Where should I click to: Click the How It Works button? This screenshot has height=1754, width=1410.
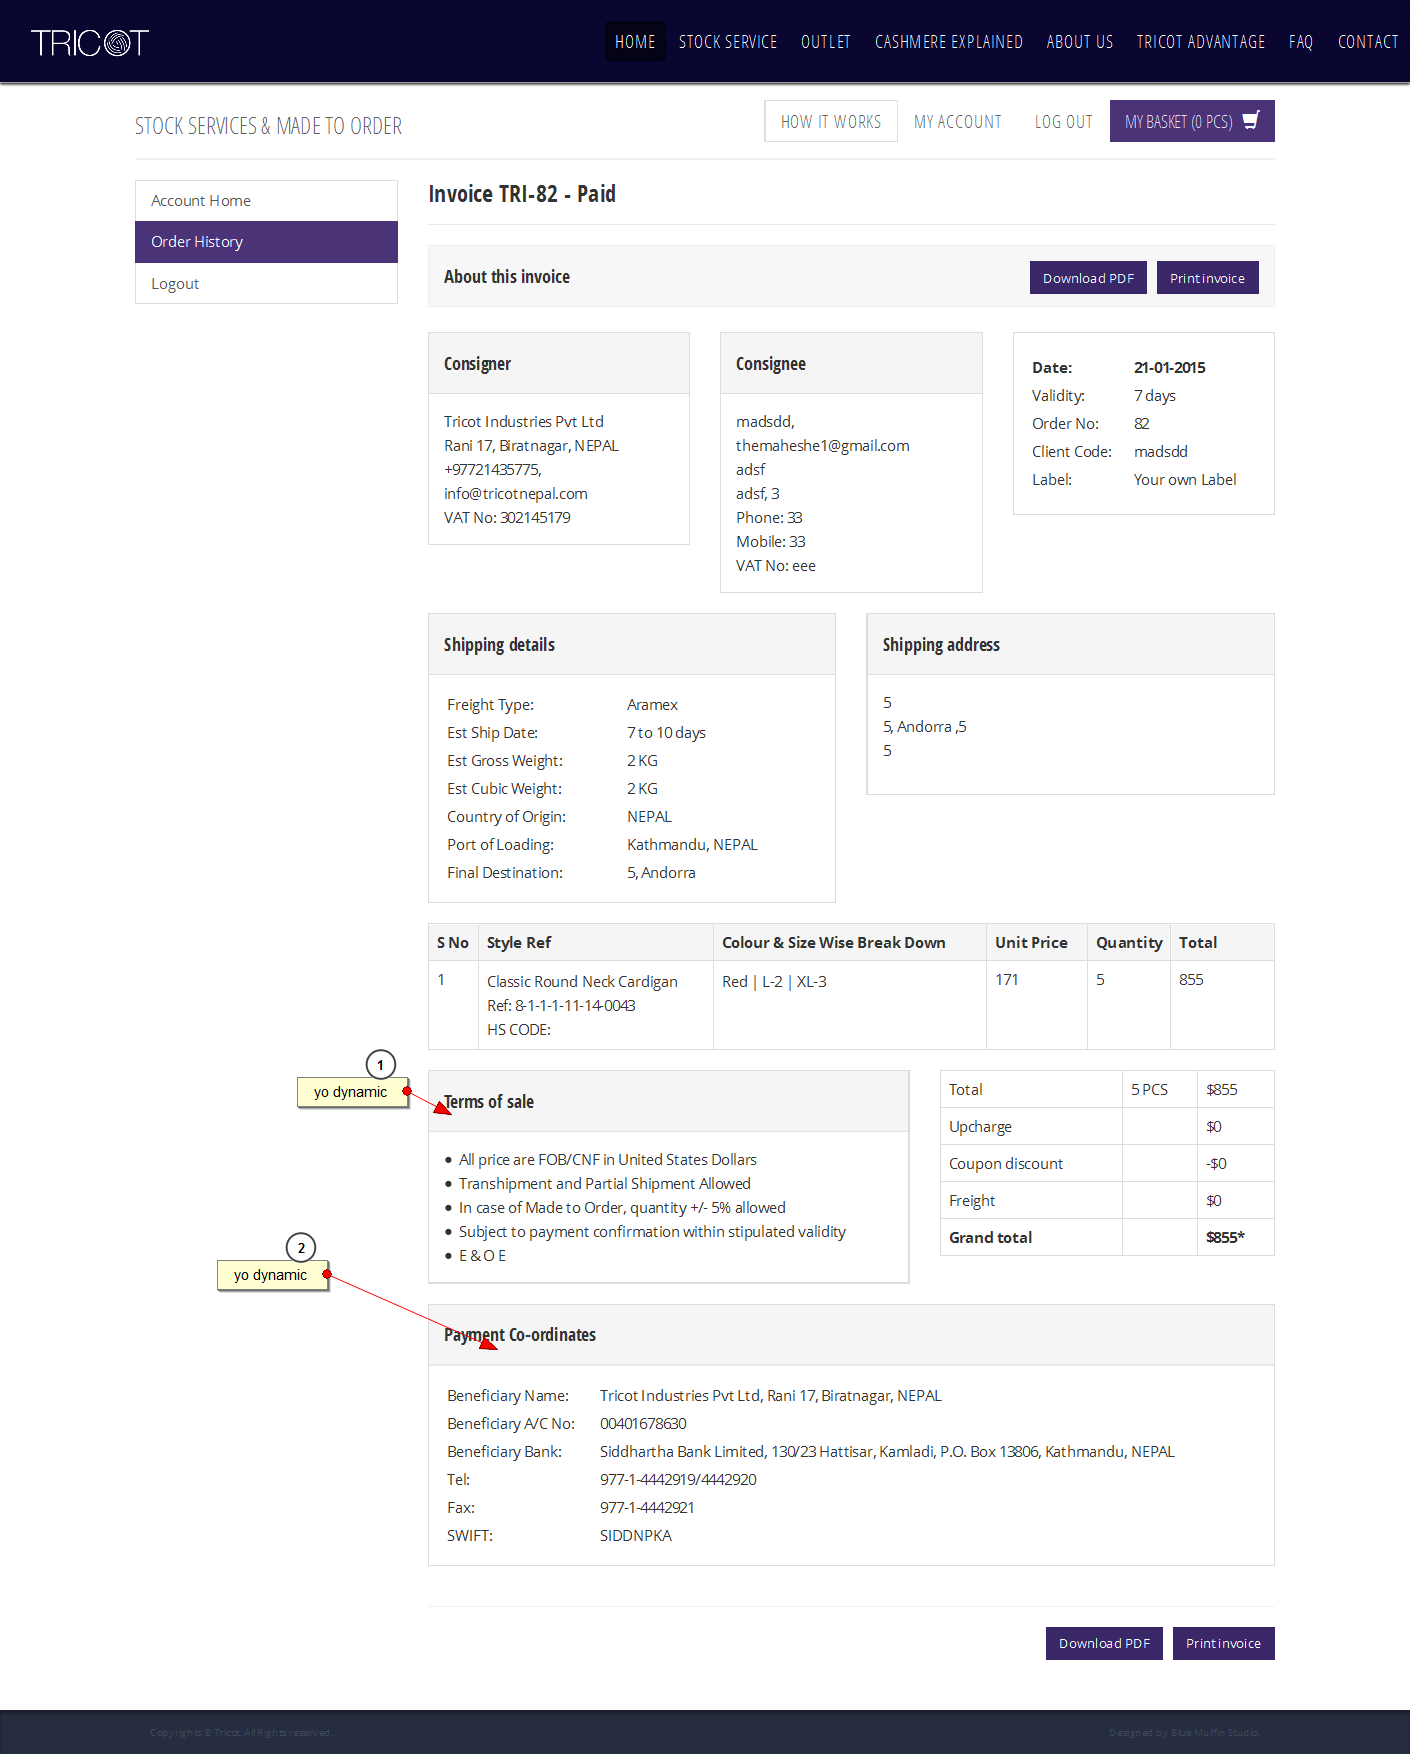tap(830, 121)
